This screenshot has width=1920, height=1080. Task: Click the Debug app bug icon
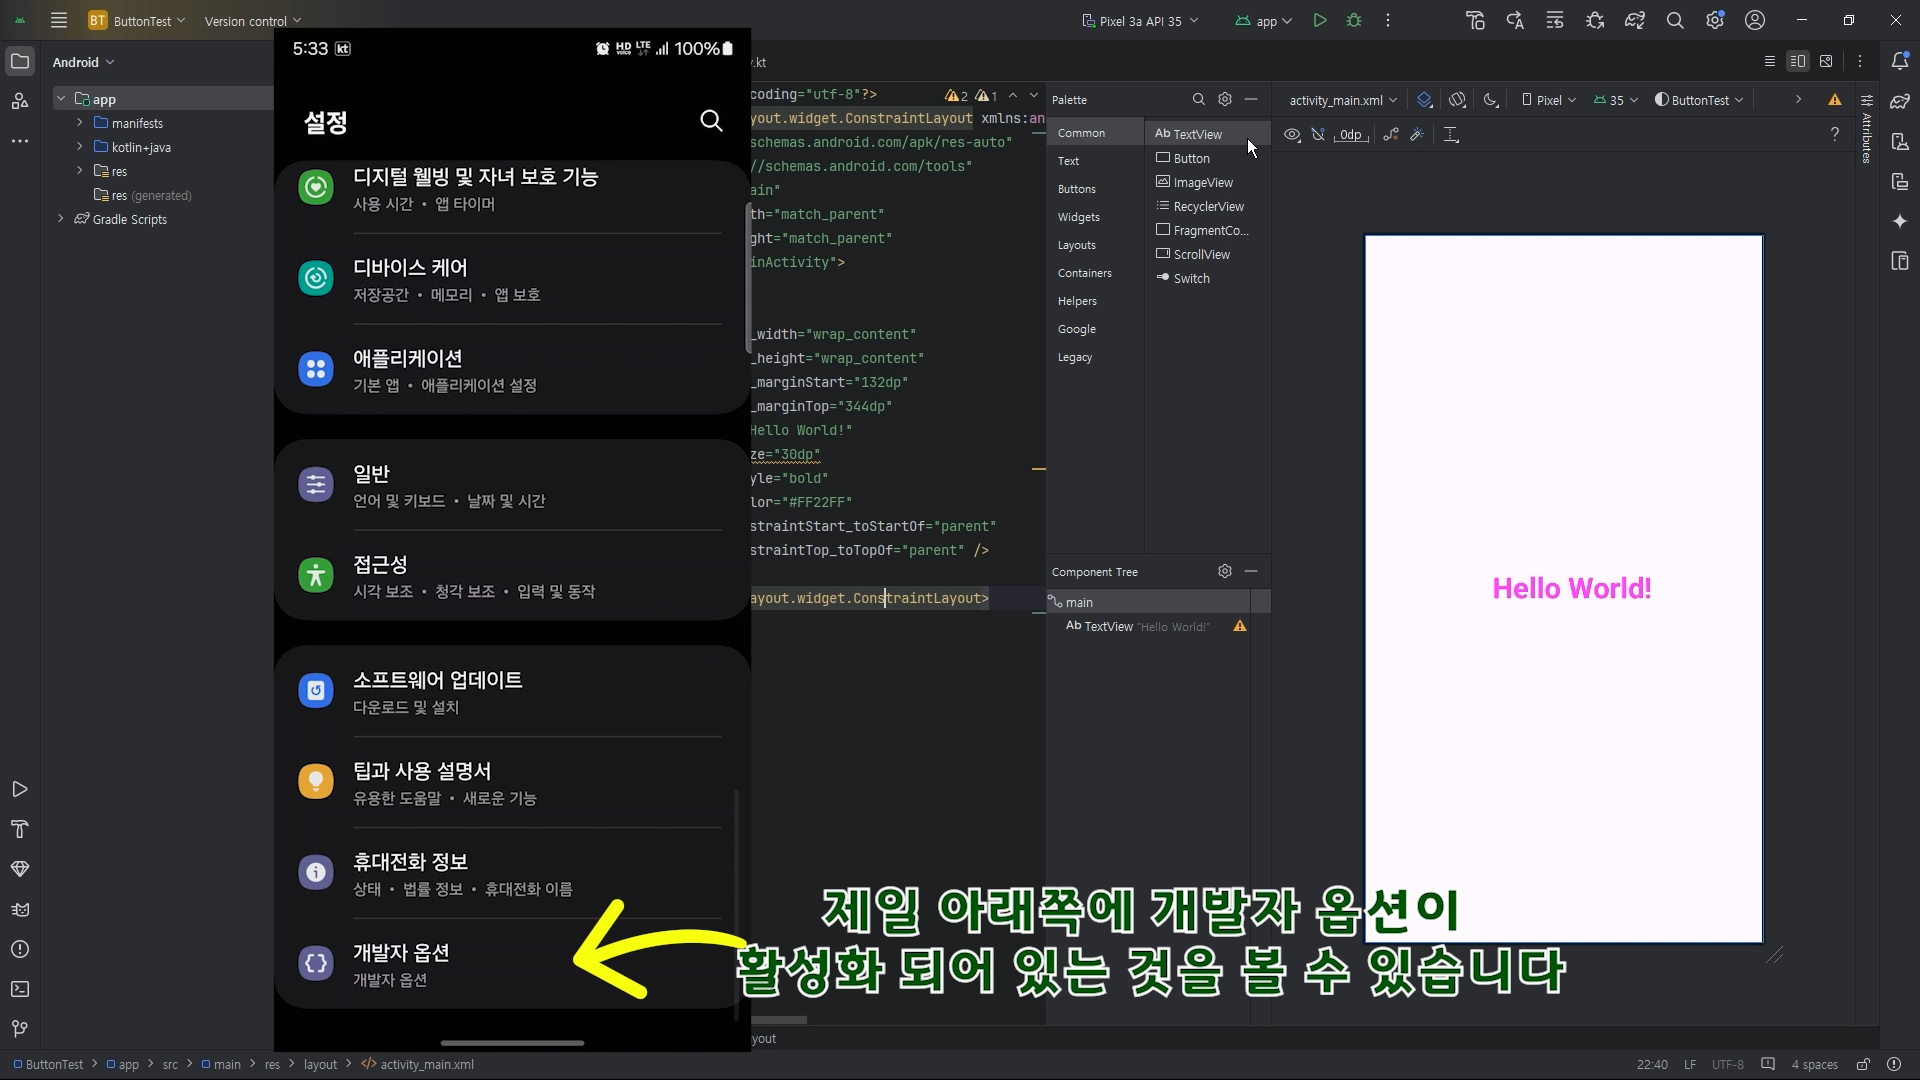pyautogui.click(x=1354, y=20)
